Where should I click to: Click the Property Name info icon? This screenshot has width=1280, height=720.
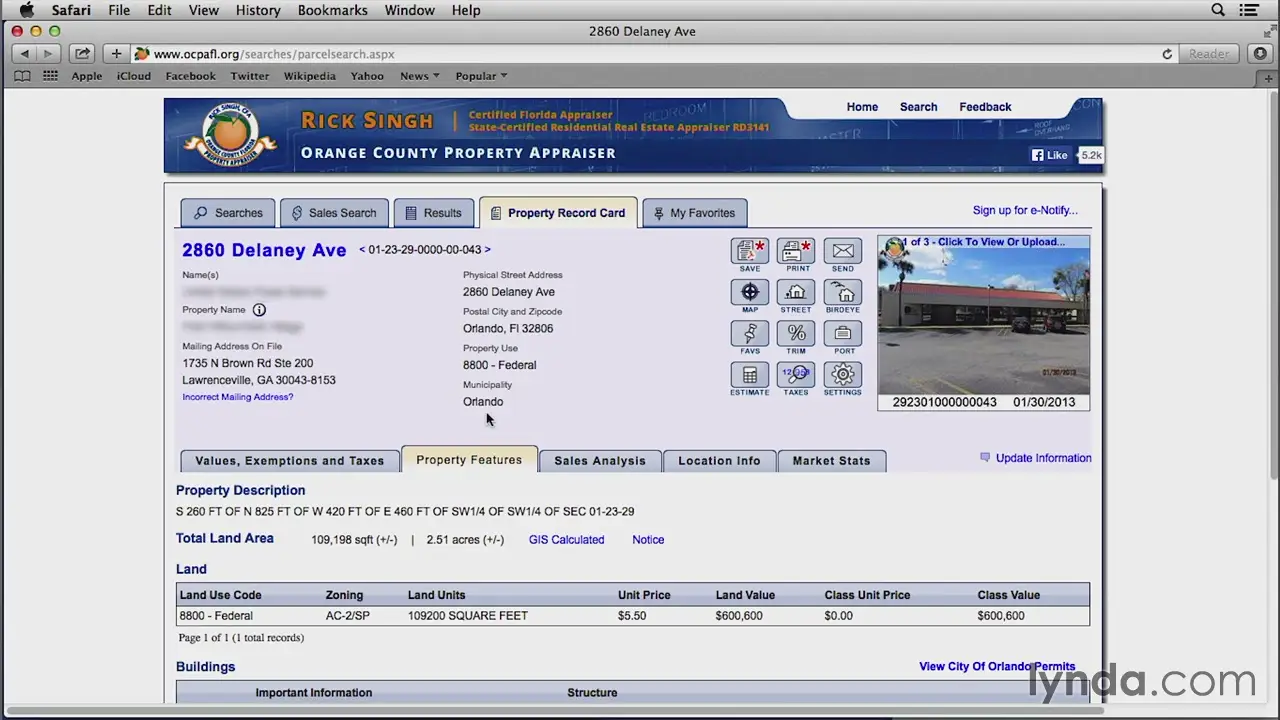click(x=259, y=310)
